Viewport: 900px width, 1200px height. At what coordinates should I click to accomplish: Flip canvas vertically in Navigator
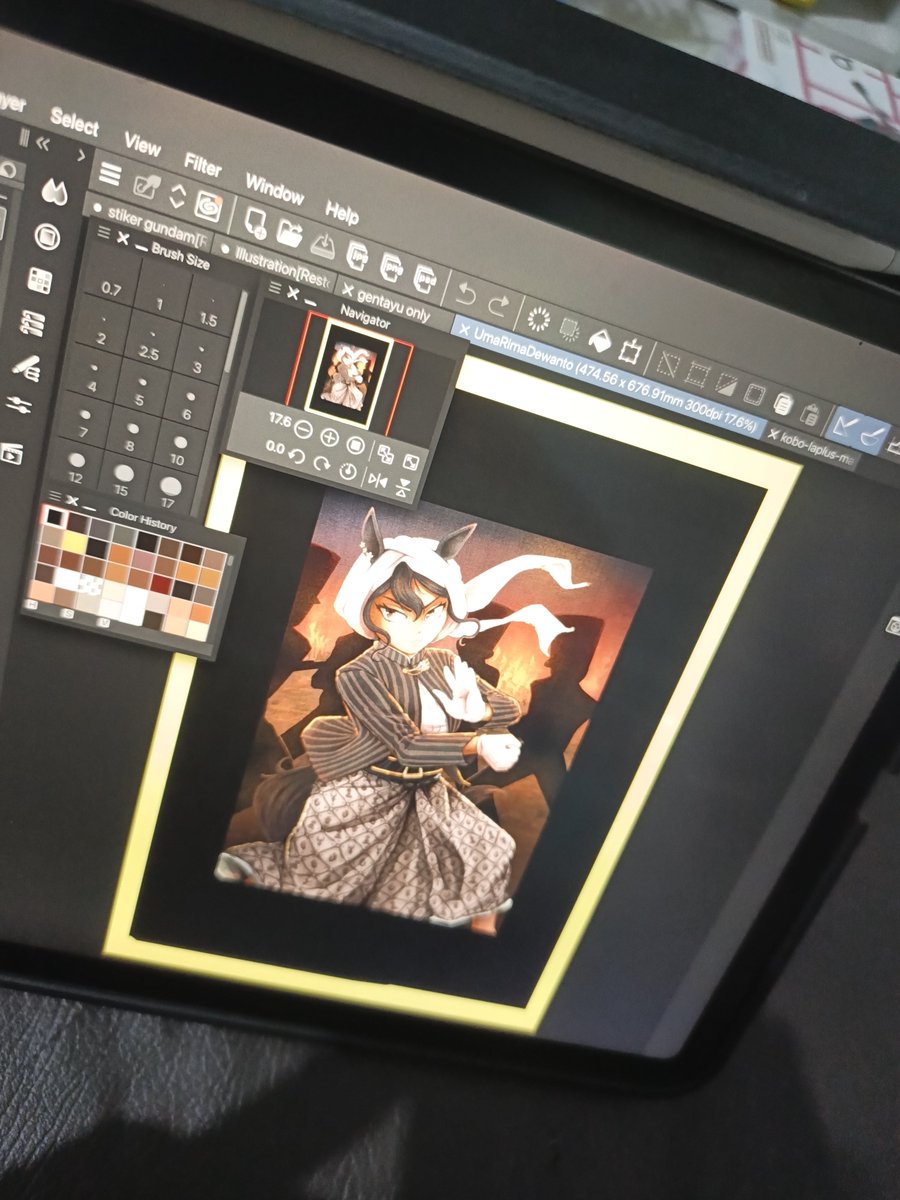[x=402, y=488]
